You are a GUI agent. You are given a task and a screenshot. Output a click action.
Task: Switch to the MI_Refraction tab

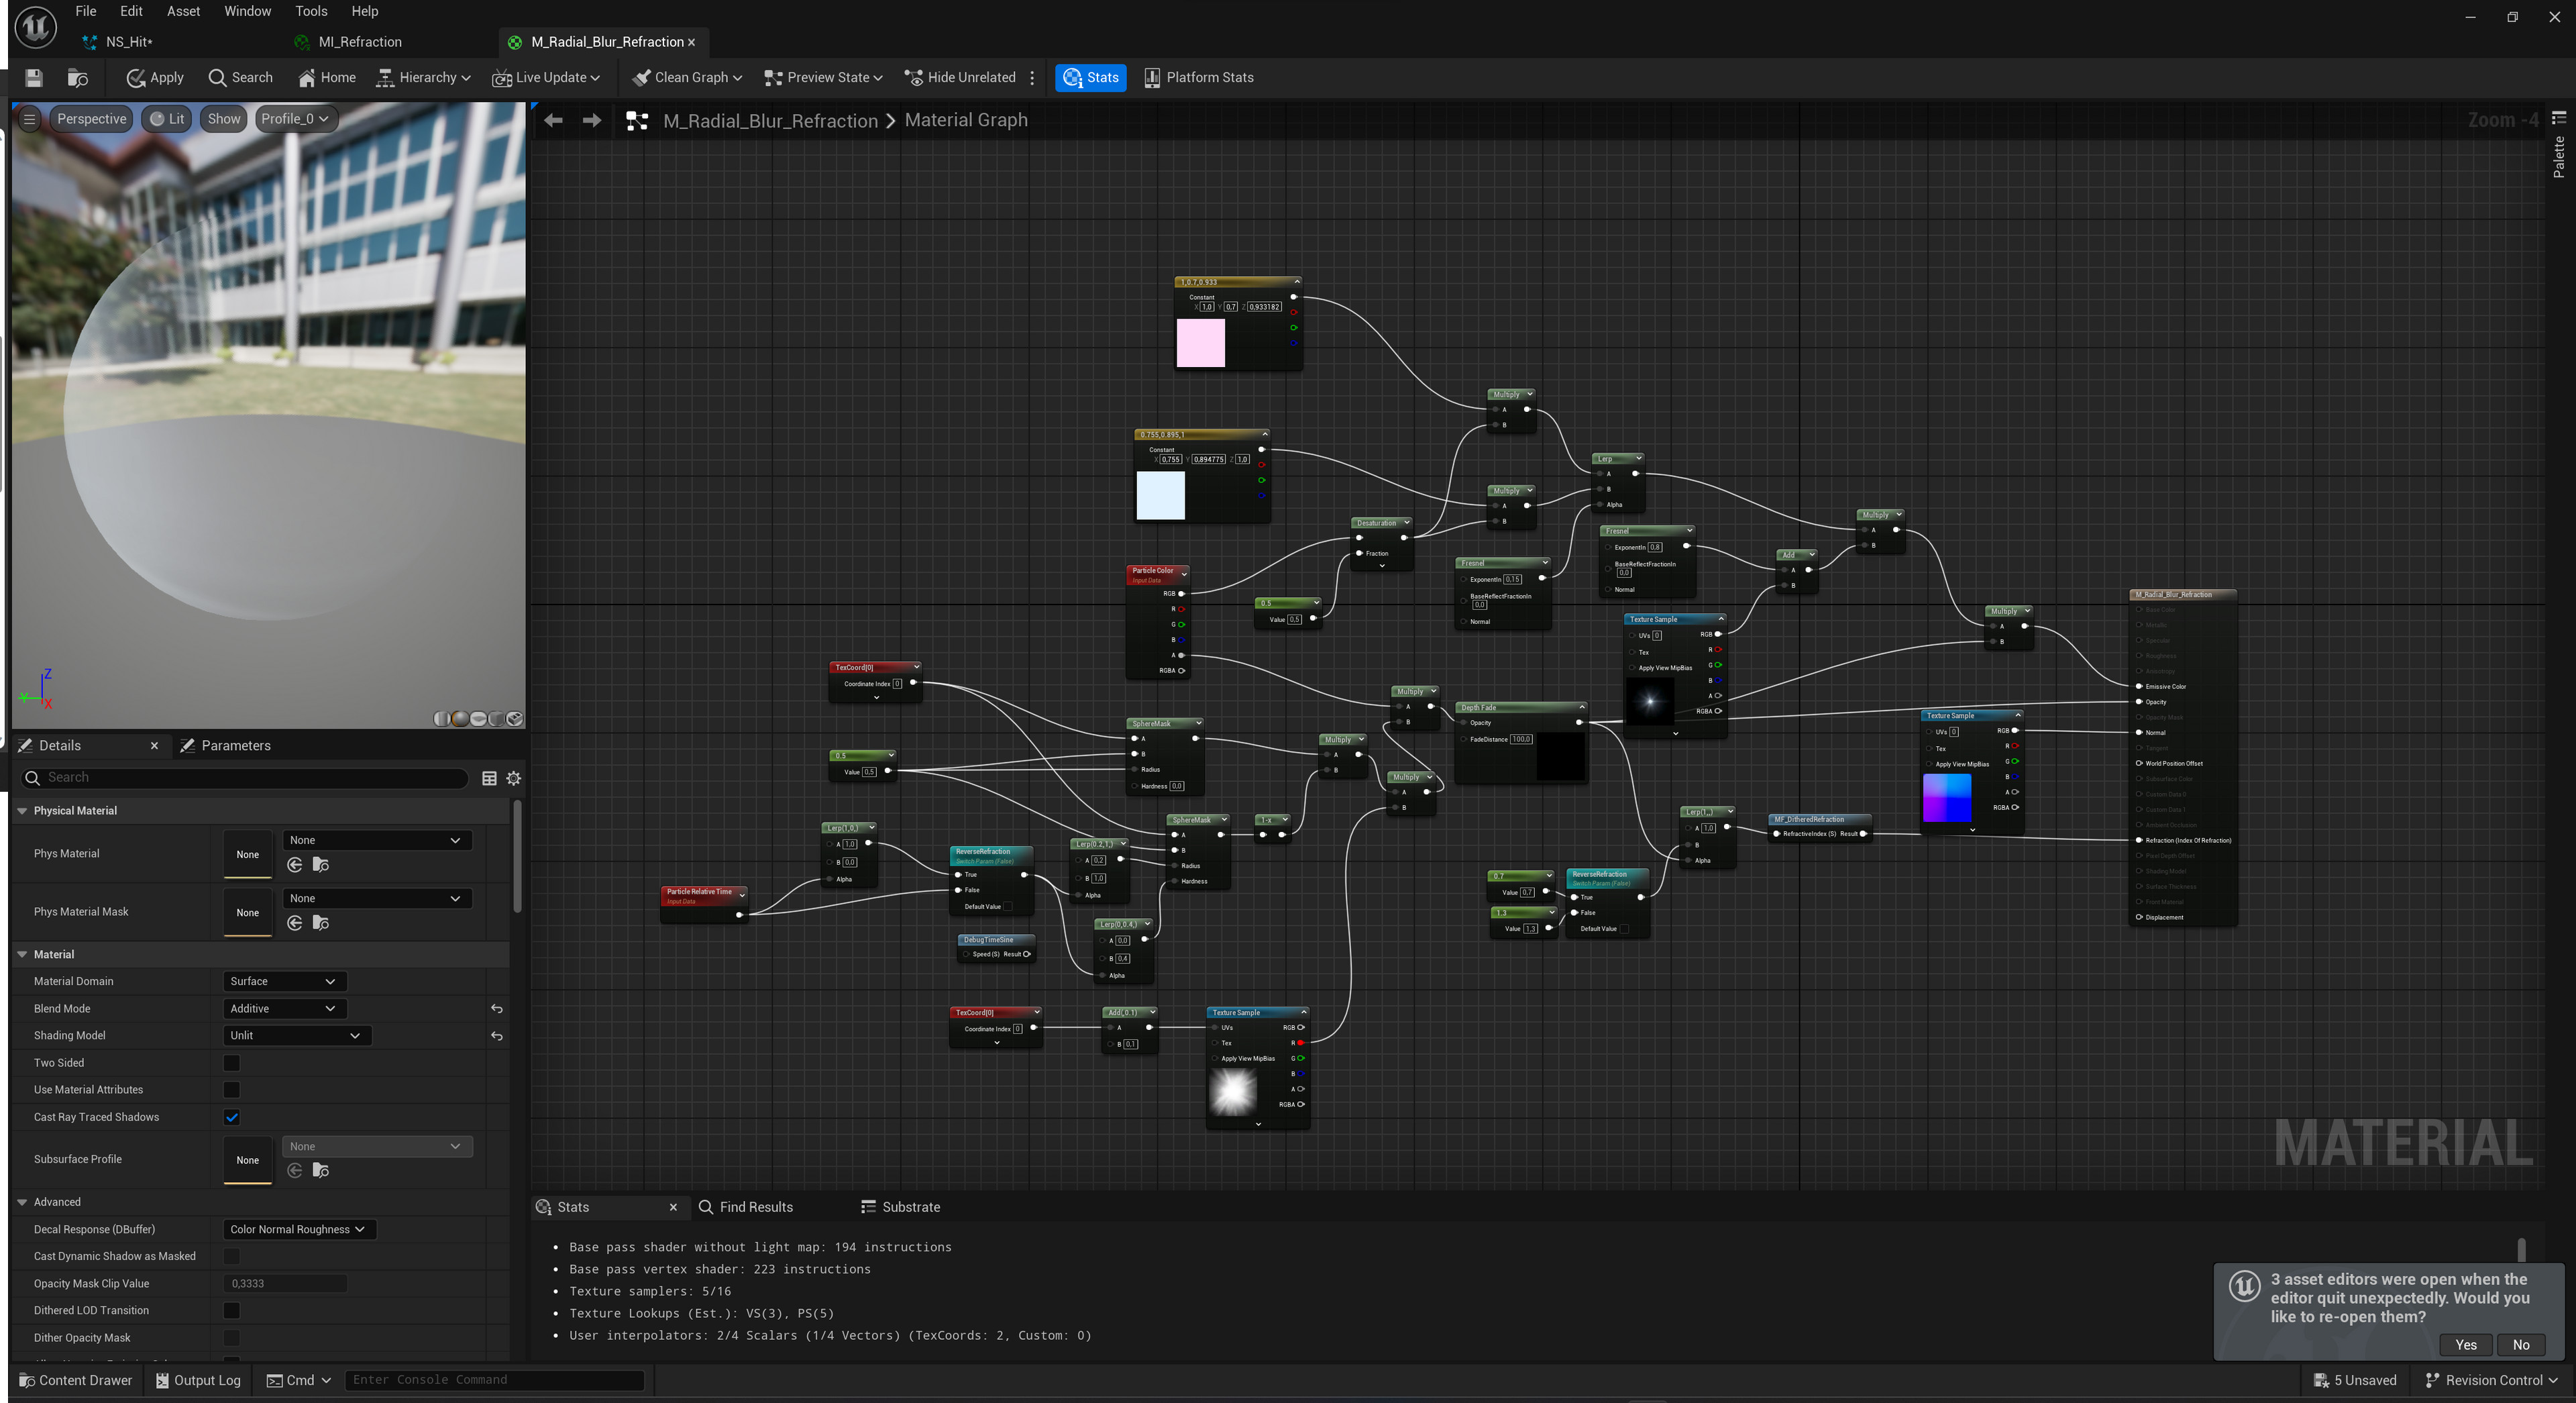point(359,42)
